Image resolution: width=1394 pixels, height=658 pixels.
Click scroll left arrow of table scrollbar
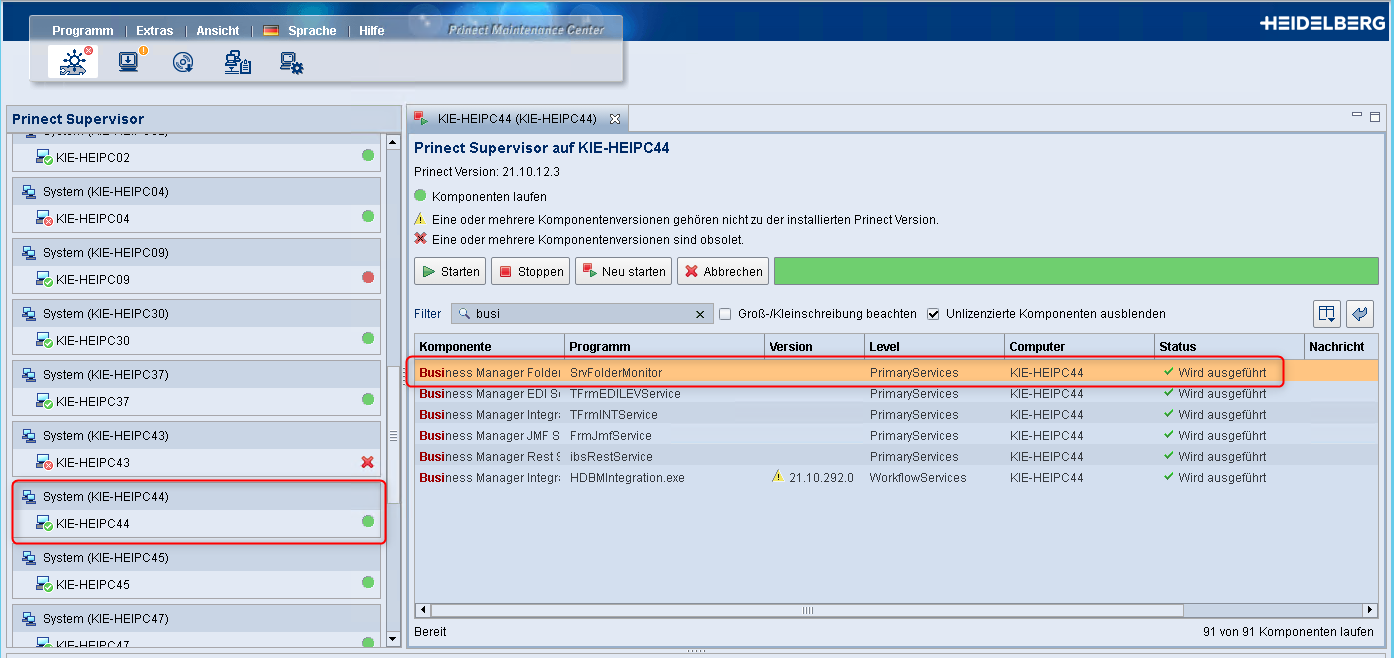(x=423, y=610)
